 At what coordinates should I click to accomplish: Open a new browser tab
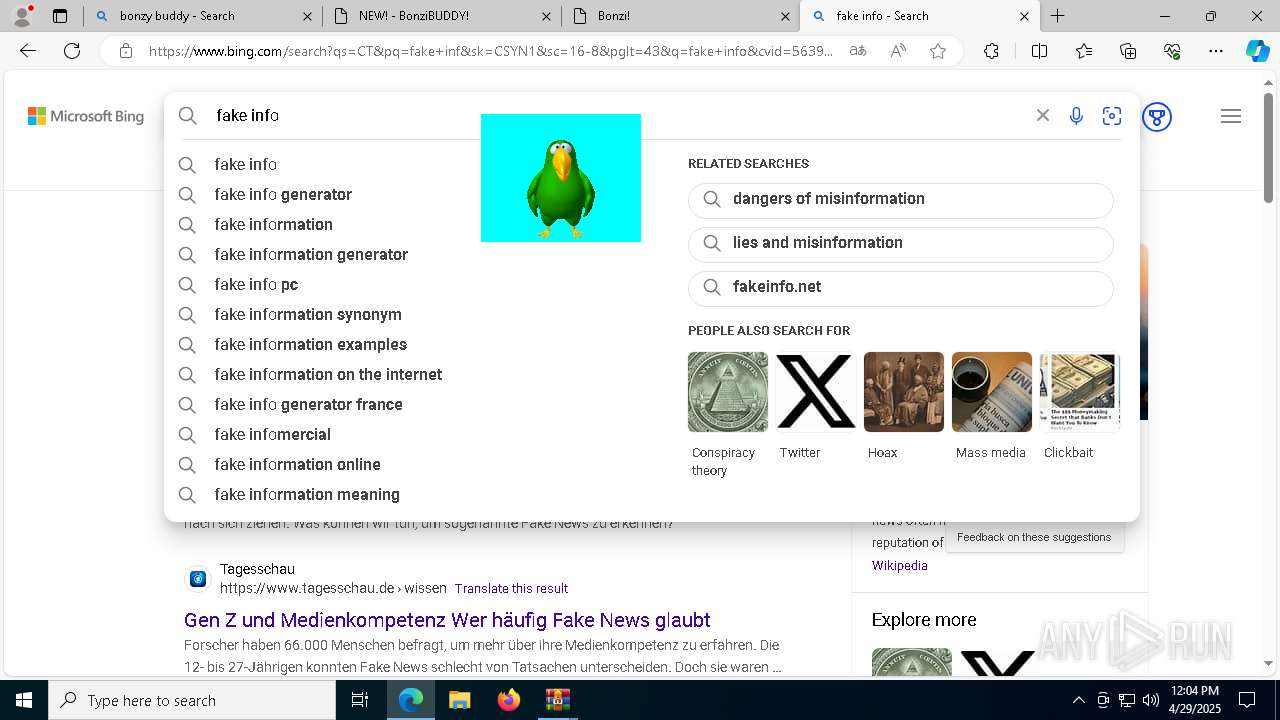(x=1057, y=16)
